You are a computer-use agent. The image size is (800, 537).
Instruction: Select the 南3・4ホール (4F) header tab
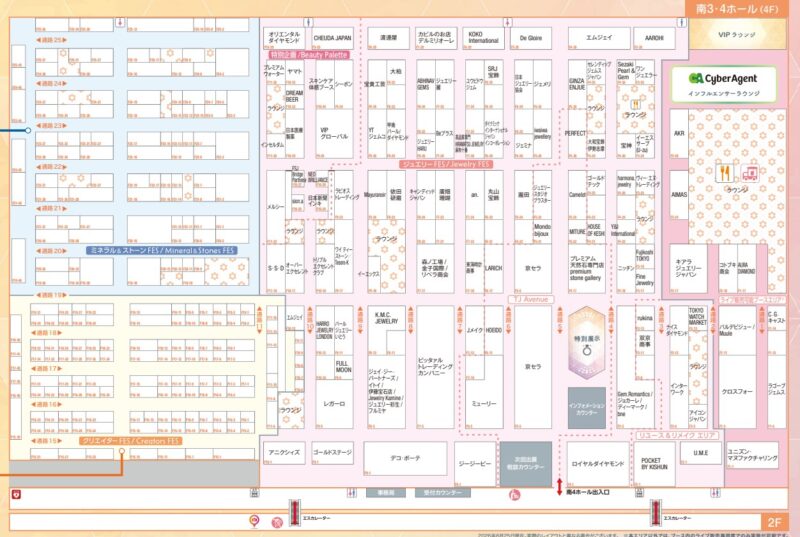tap(737, 9)
